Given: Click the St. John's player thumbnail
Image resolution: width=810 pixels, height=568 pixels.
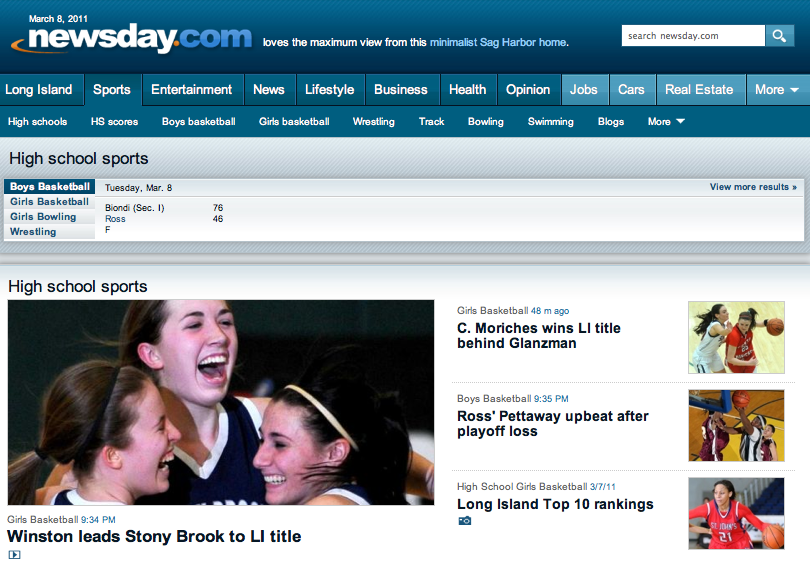Looking at the screenshot, I should pos(736,513).
